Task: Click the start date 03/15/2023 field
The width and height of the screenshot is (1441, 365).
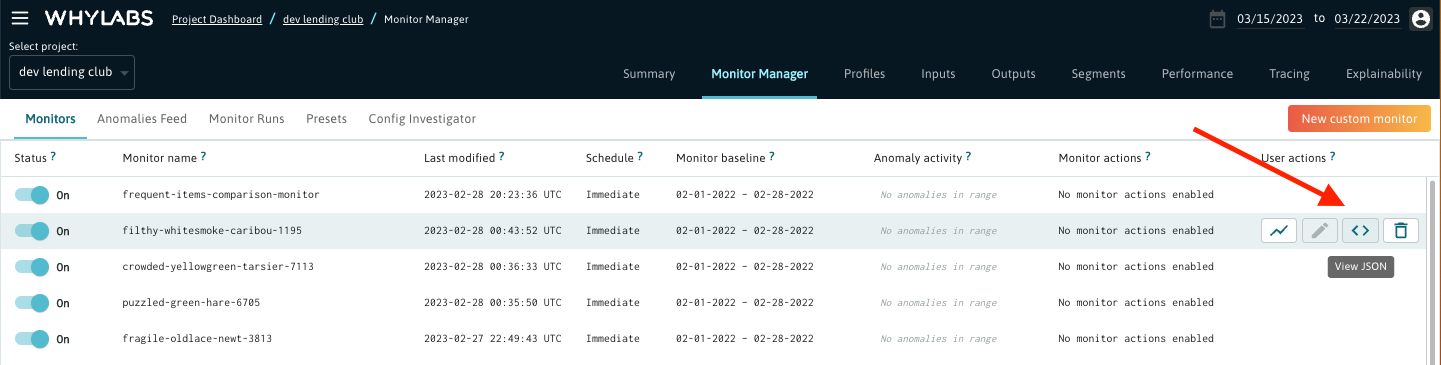Action: pyautogui.click(x=1270, y=19)
